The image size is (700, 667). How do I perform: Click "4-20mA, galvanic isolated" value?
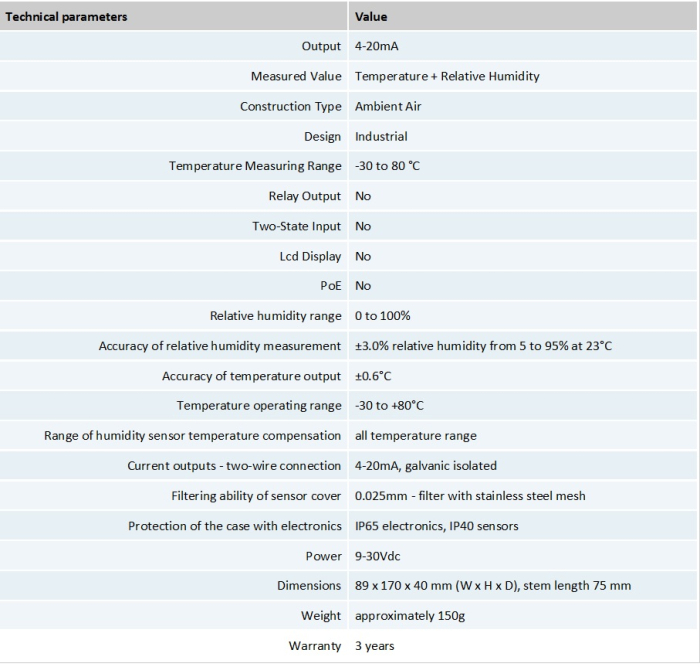click(425, 466)
